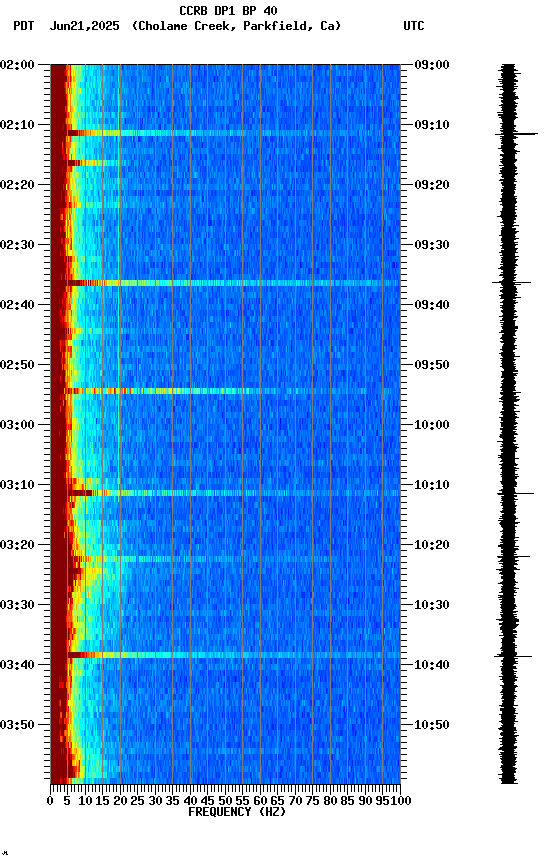This screenshot has width=552, height=864.
Task: Click the title text 'CCRB DP1 BP 40'
Action: (228, 11)
